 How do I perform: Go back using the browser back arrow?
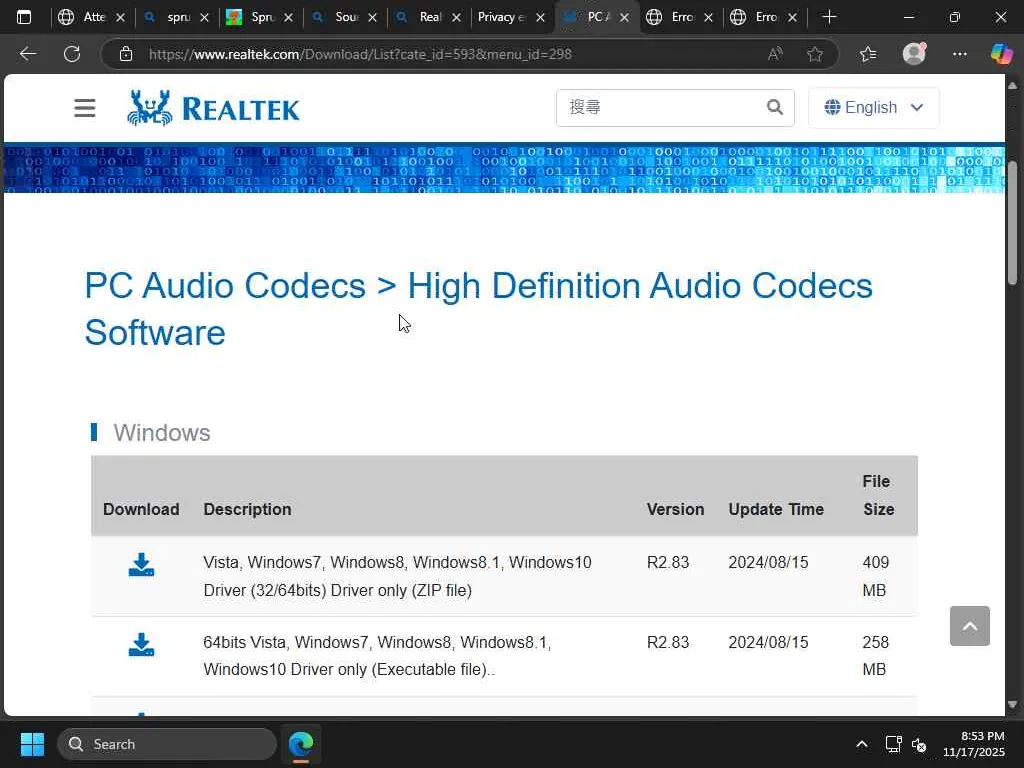pyautogui.click(x=27, y=54)
